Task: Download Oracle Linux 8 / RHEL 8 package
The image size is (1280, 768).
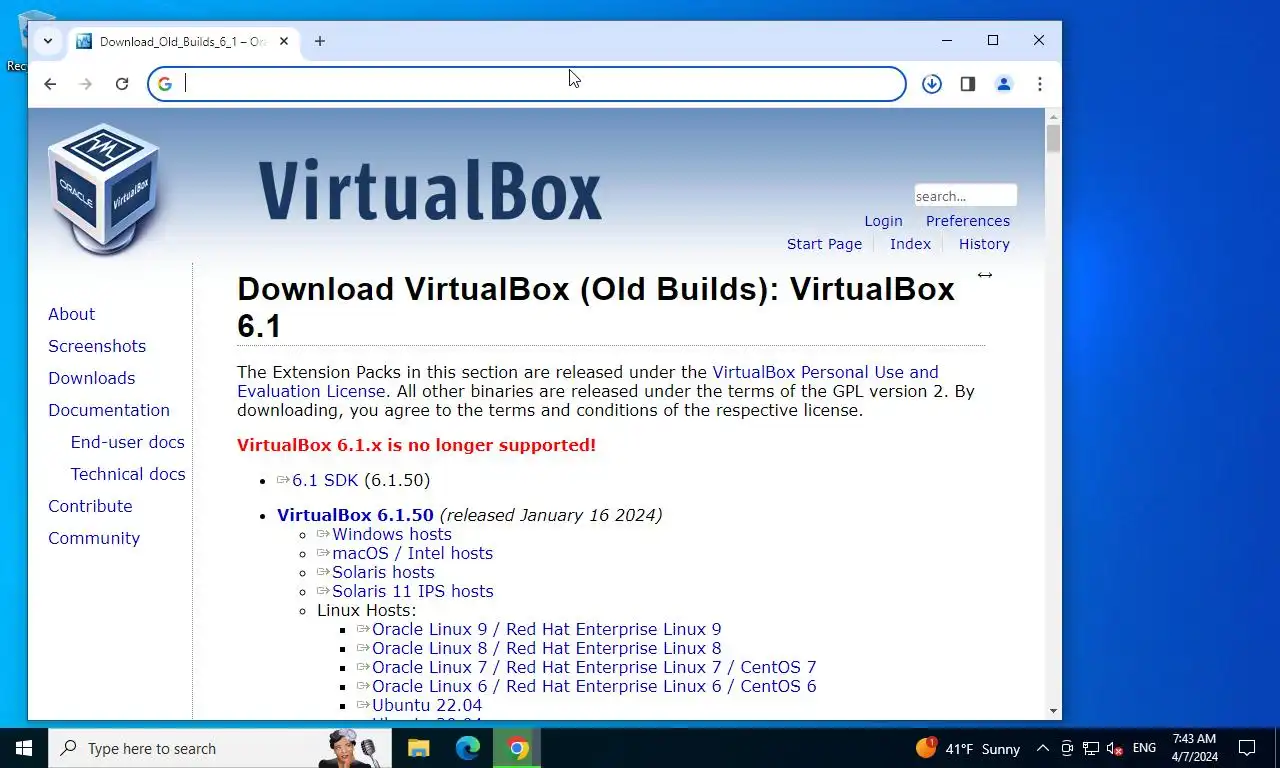Action: [x=546, y=648]
